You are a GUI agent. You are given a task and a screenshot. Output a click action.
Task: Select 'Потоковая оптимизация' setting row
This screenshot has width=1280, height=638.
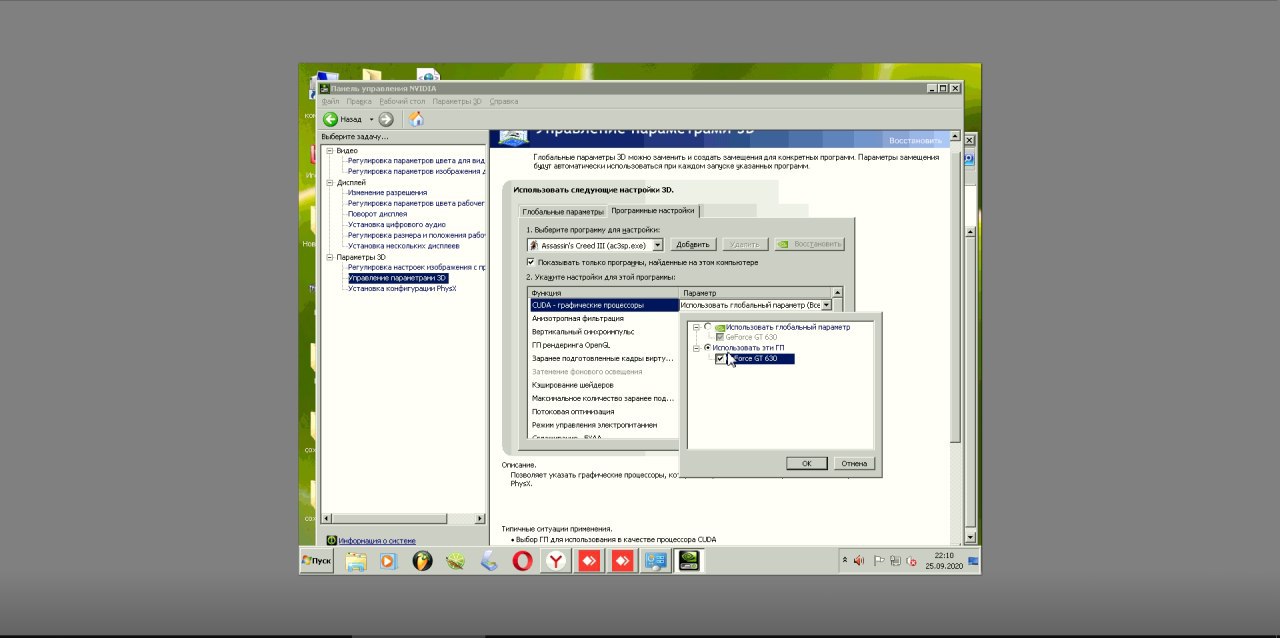(604, 411)
